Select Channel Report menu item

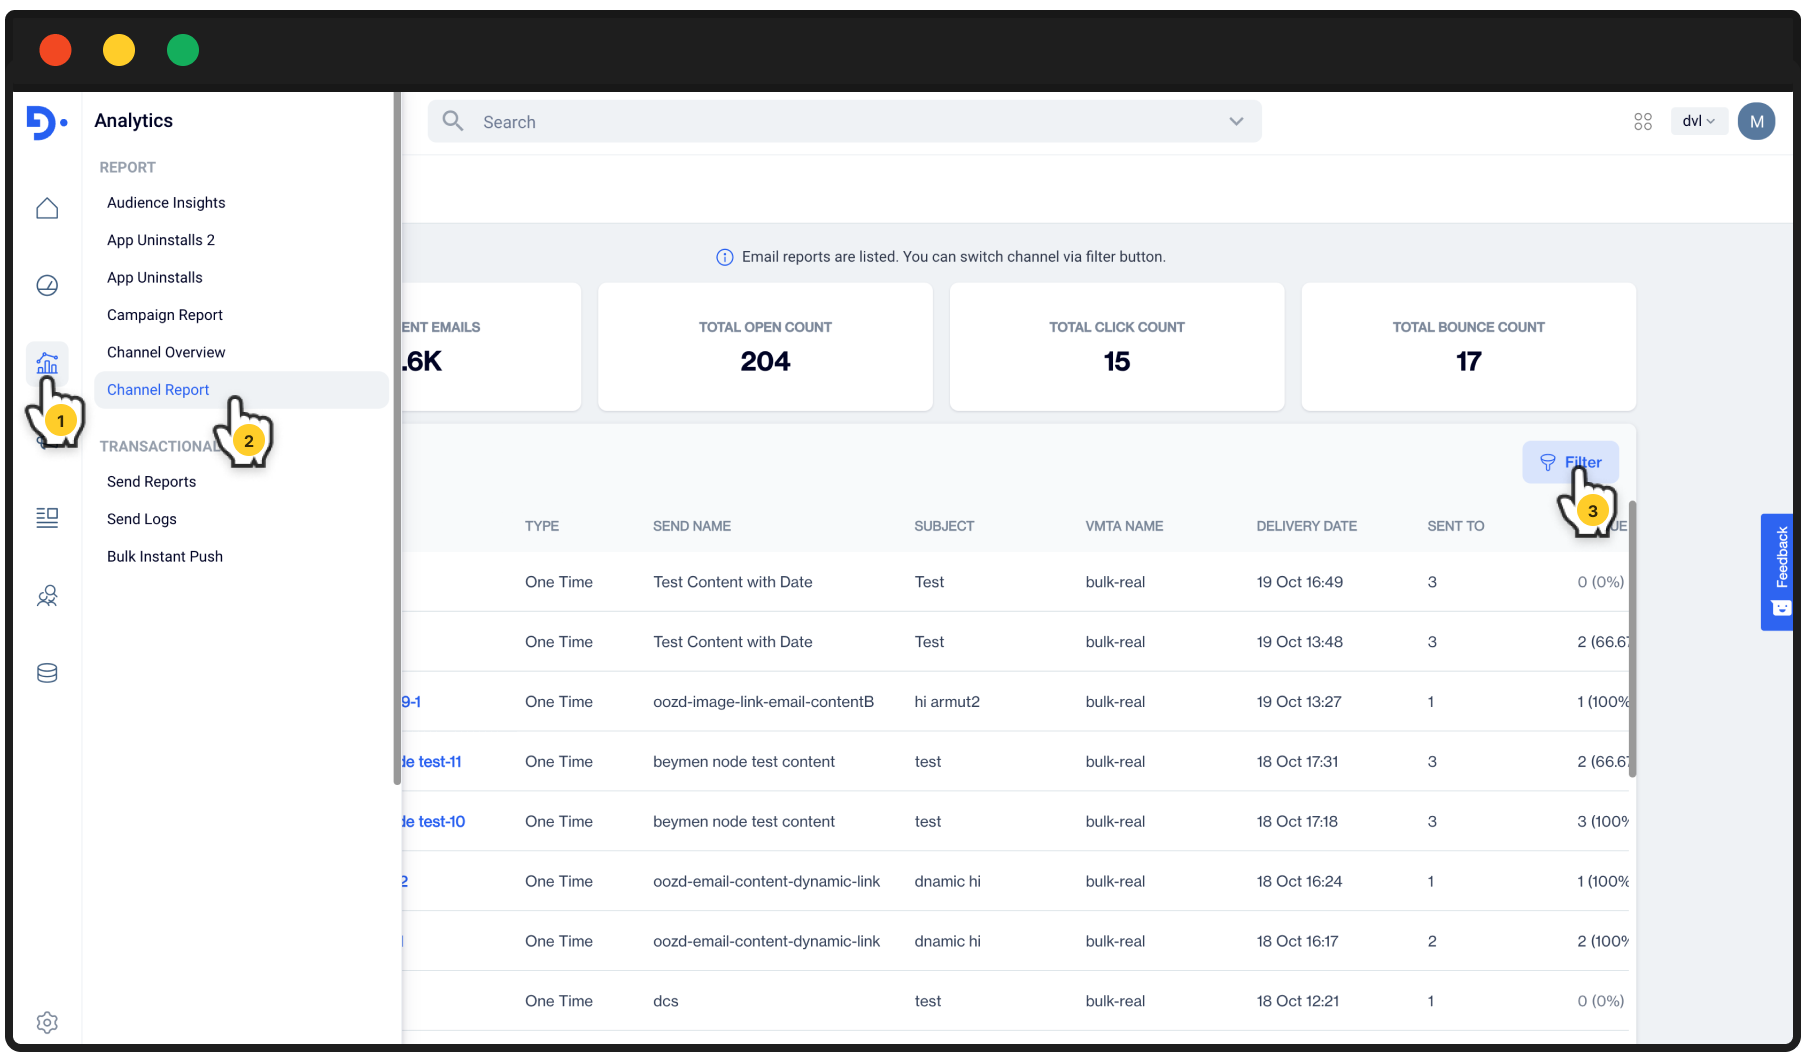[x=241, y=390]
